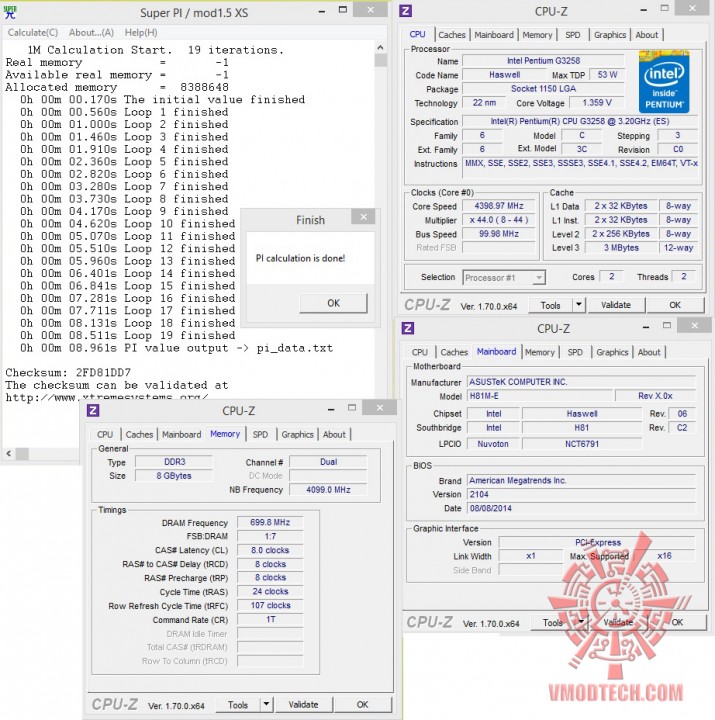Click the BIOS version 2104 field

click(582, 495)
